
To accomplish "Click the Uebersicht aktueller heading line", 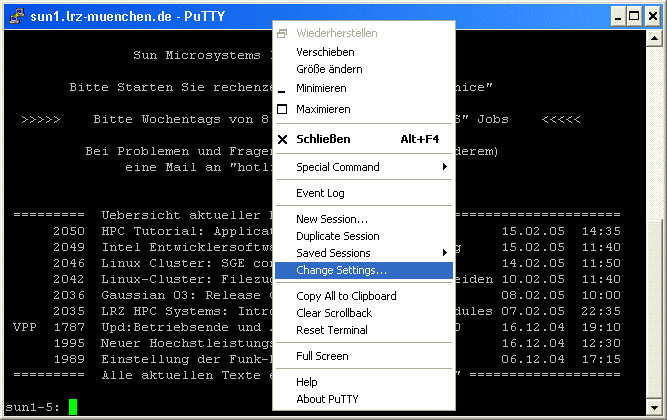I will [143, 215].
